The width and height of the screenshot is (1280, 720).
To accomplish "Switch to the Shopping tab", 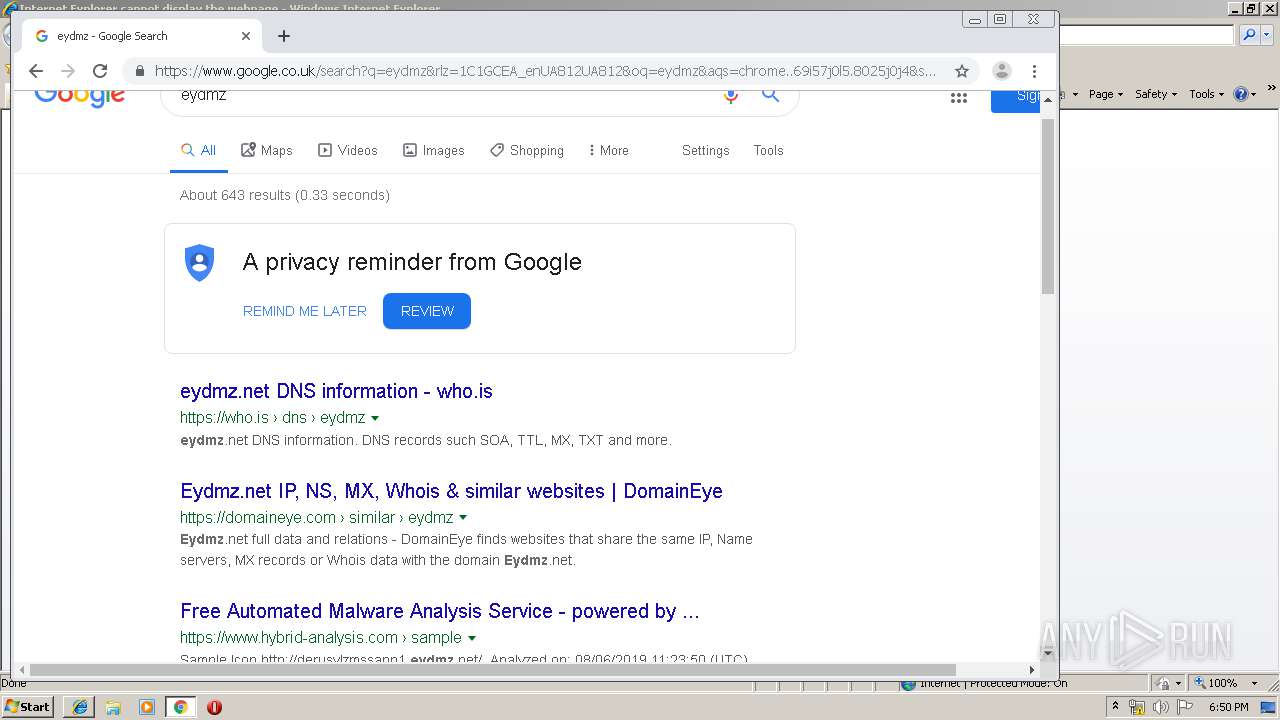I will (x=527, y=150).
